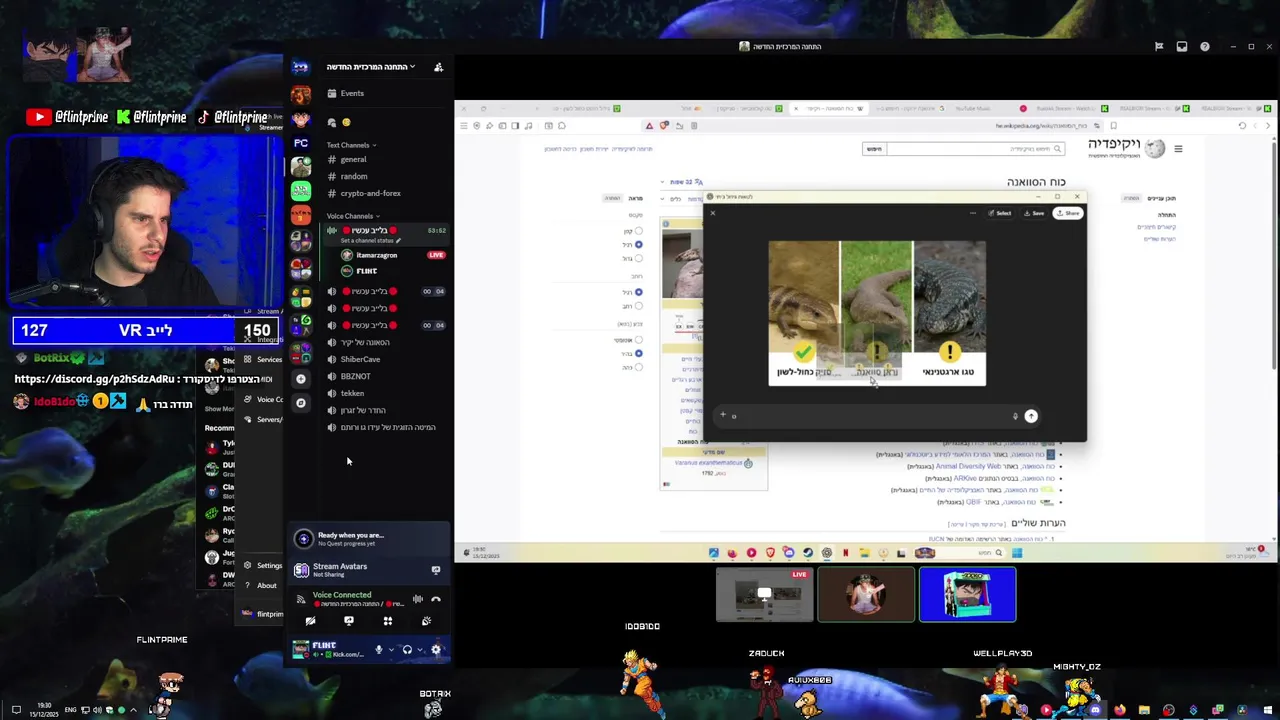The width and height of the screenshot is (1280, 720).
Task: Select גדול large text size radio button
Action: [x=638, y=258]
